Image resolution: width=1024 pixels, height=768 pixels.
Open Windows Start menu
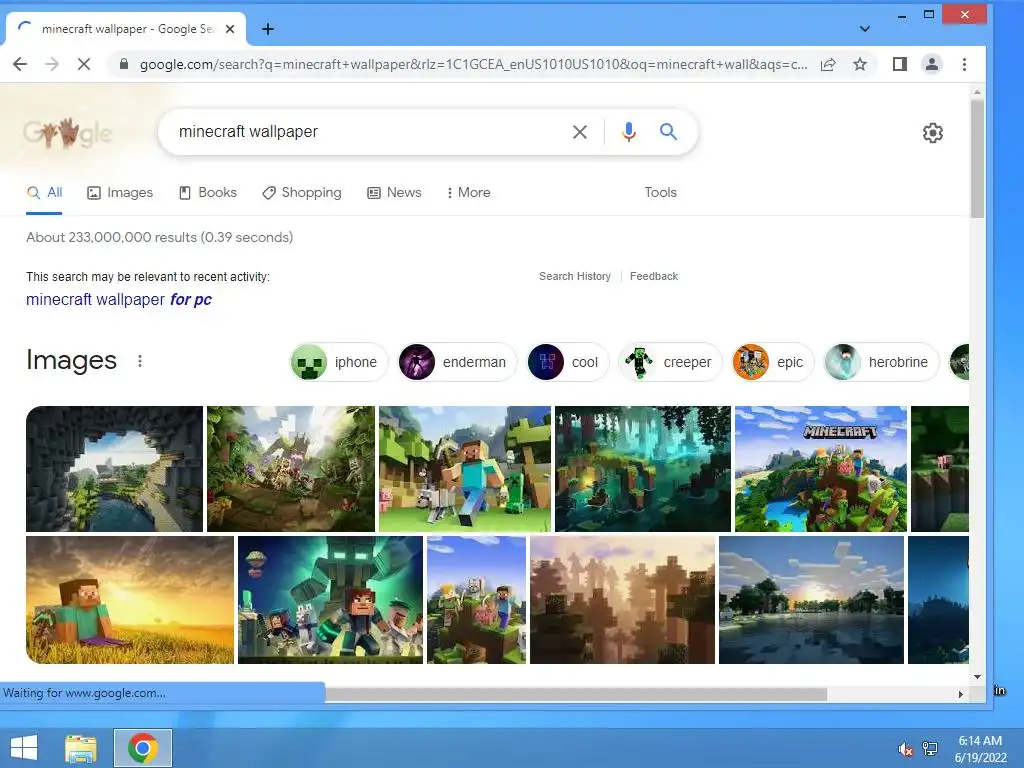(x=24, y=748)
